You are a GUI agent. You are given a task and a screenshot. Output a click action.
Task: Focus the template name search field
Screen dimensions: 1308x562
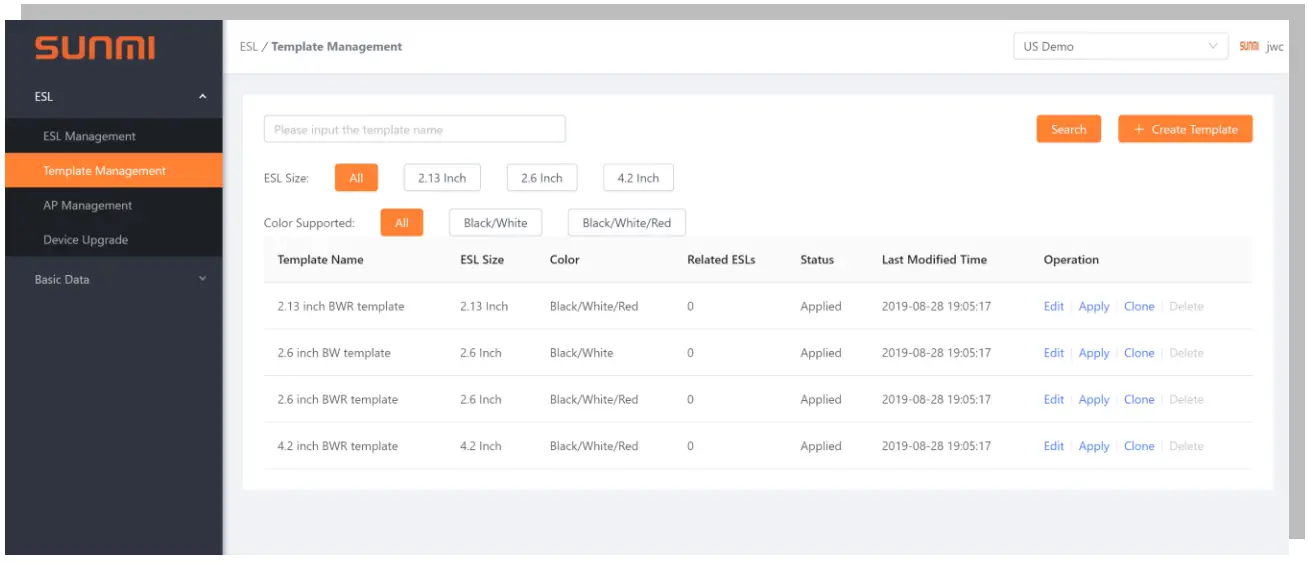(414, 129)
